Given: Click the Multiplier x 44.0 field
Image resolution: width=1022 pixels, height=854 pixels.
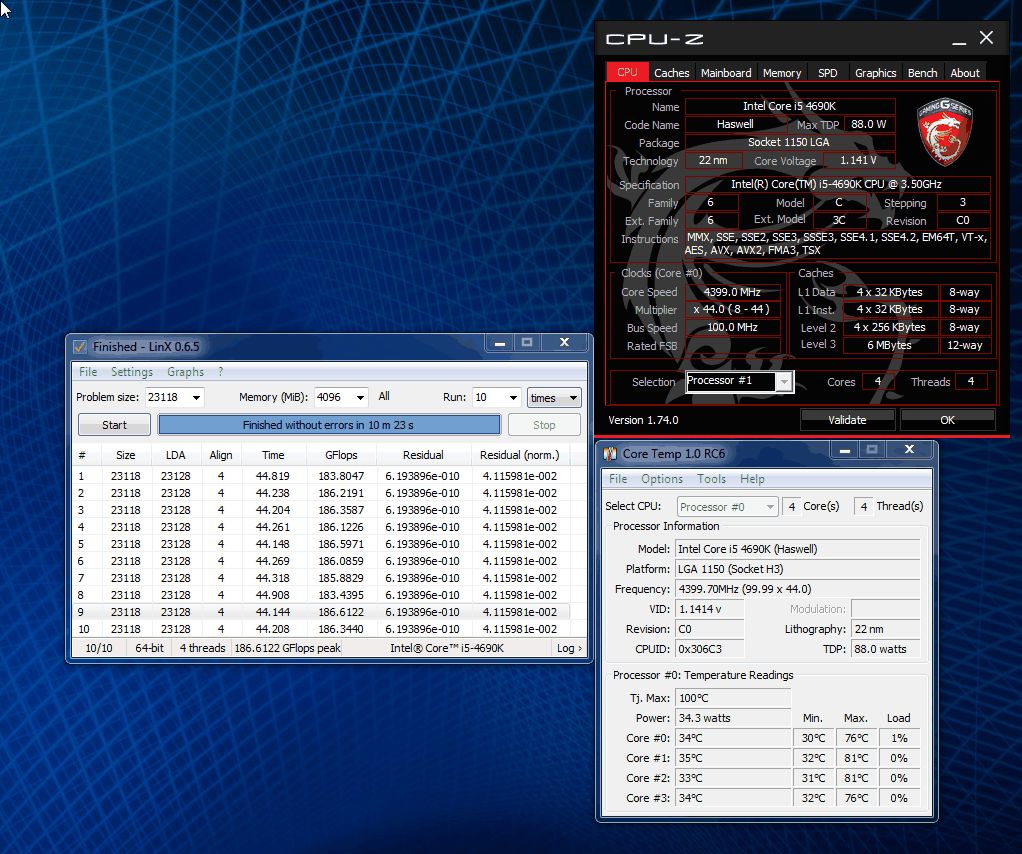Looking at the screenshot, I should [733, 310].
